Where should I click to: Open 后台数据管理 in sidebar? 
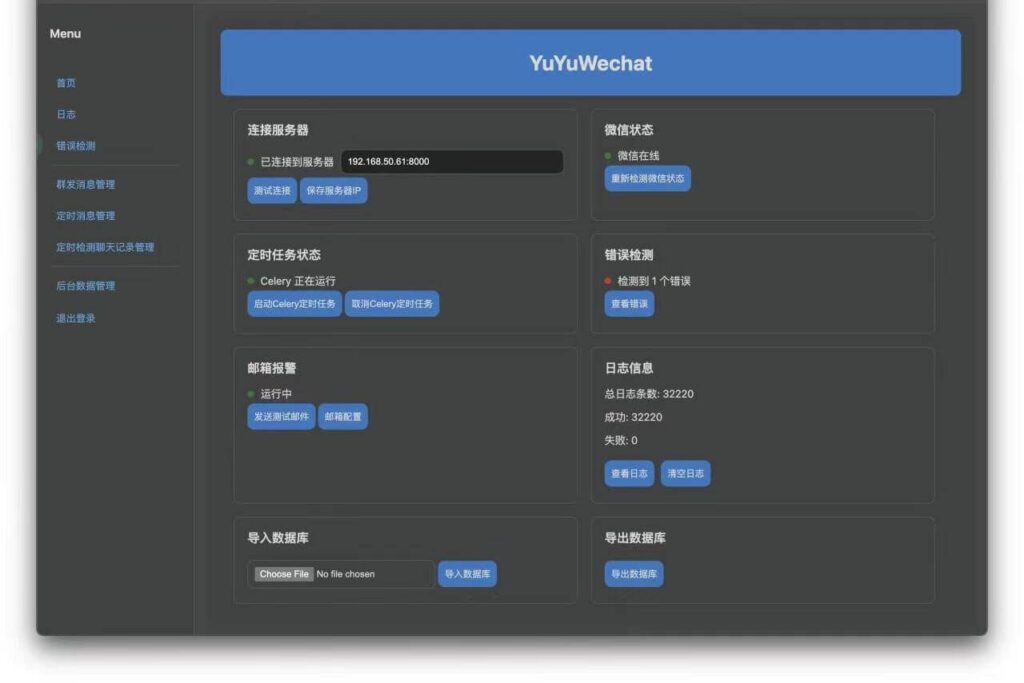tap(86, 285)
